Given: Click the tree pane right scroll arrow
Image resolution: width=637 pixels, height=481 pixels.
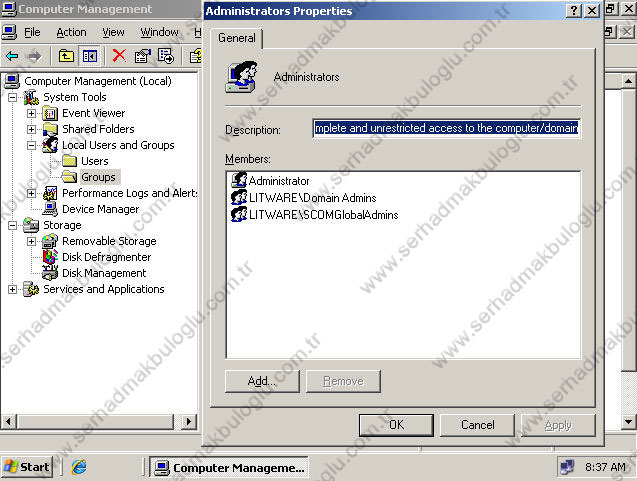Looking at the screenshot, I should click(188, 422).
